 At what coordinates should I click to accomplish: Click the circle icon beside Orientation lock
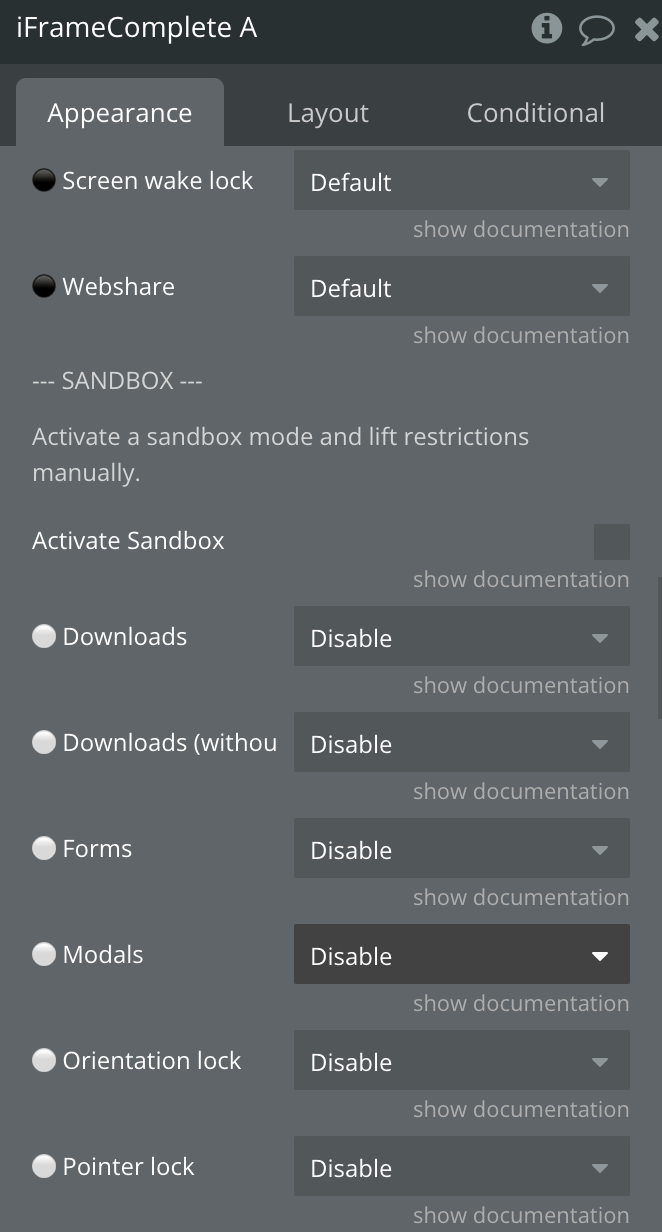pos(43,1060)
